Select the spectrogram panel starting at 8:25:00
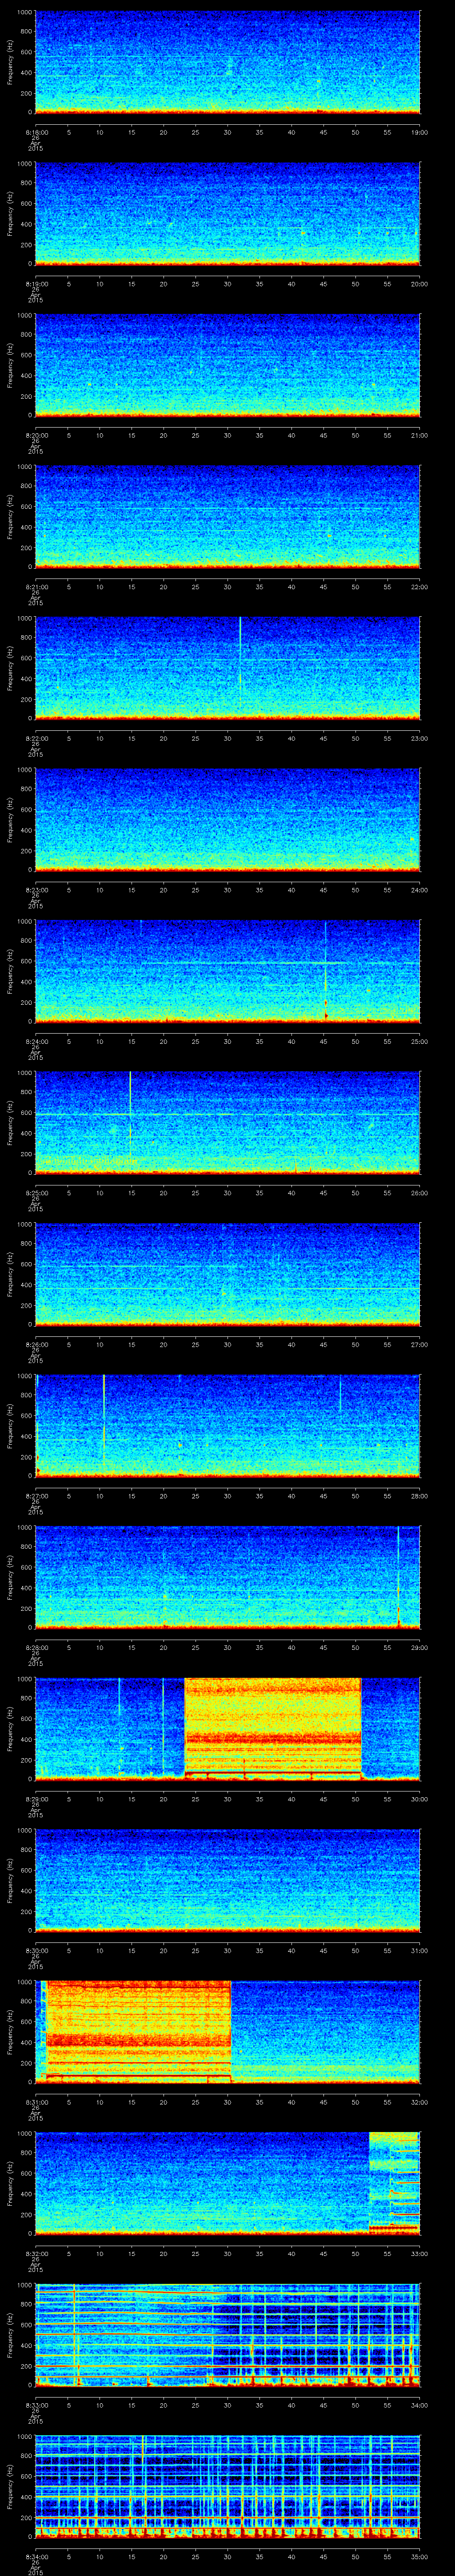The image size is (455, 2576). (x=228, y=1123)
